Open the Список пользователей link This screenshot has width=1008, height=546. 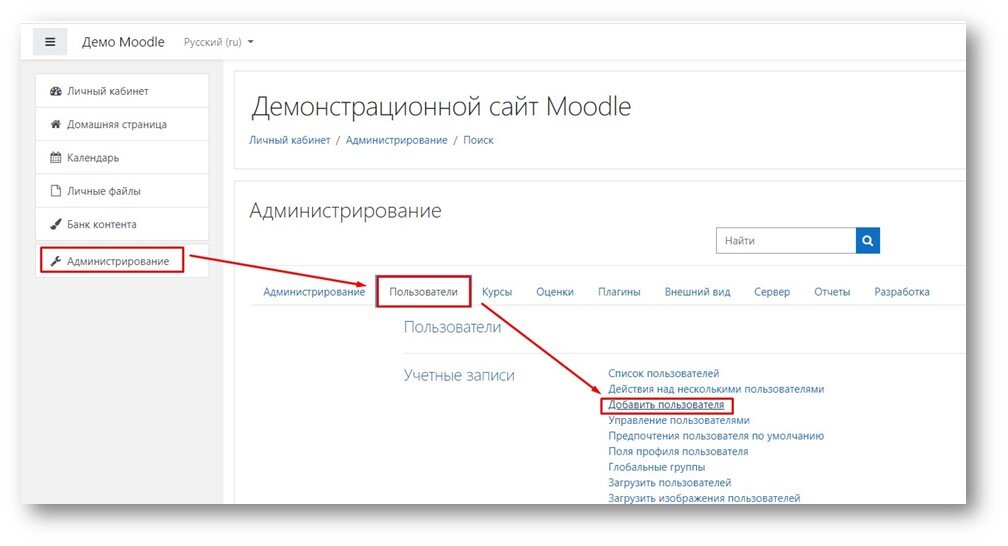tap(663, 374)
